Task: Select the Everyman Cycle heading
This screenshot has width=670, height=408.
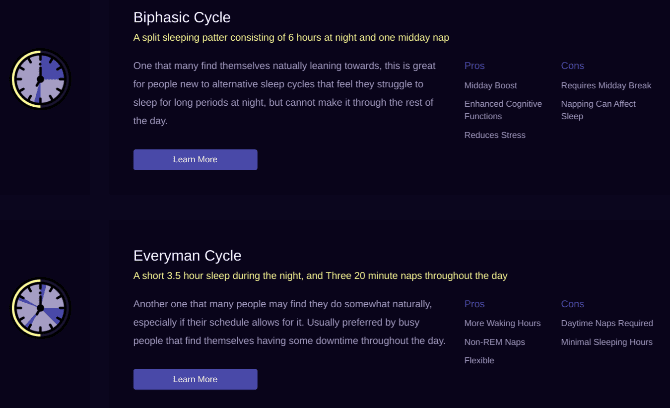Action: (187, 256)
